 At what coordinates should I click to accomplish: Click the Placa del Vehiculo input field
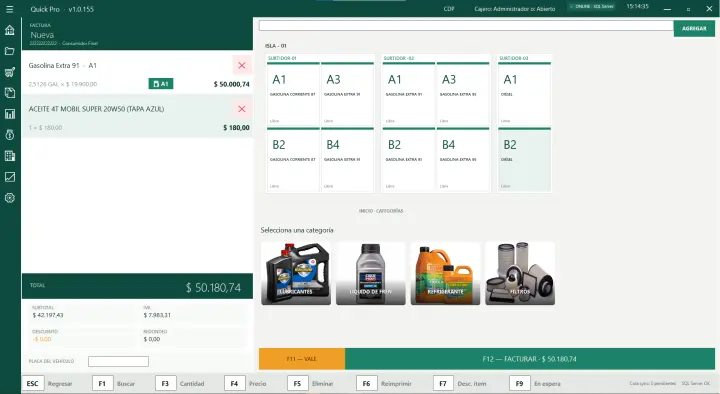[x=118, y=361]
